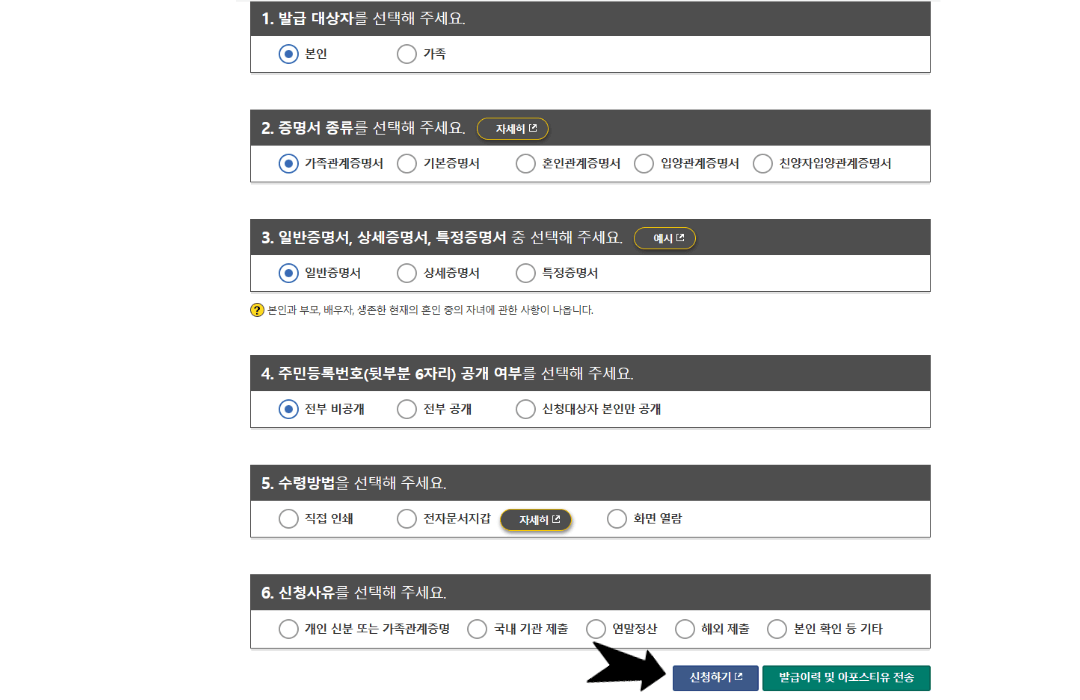Open the 자세히 popup in section 2
The image size is (1080, 700).
(512, 128)
